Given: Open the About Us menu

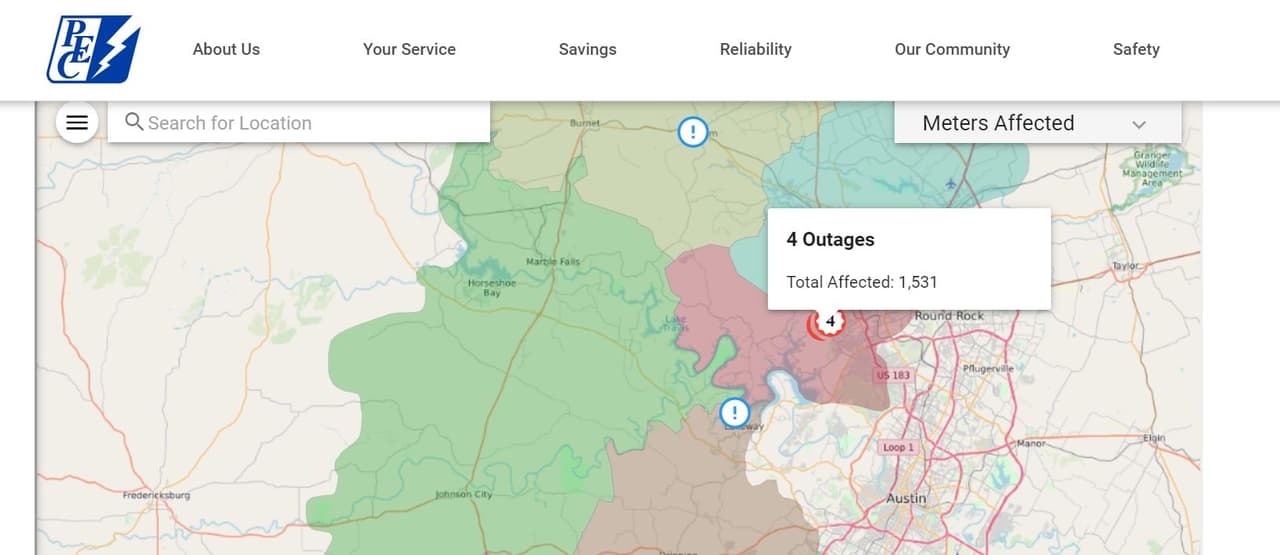Looking at the screenshot, I should click(x=226, y=49).
